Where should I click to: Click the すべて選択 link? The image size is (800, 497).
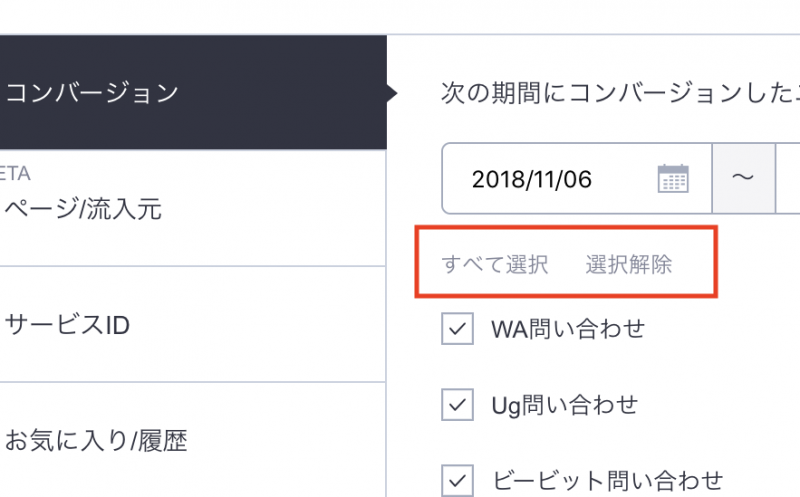click(495, 265)
